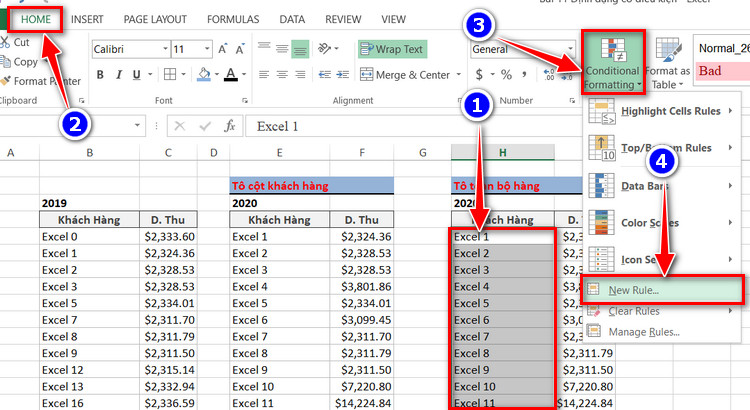This screenshot has height=410, width=750.
Task: Increase font size with the larger A icon
Action: tap(222, 49)
